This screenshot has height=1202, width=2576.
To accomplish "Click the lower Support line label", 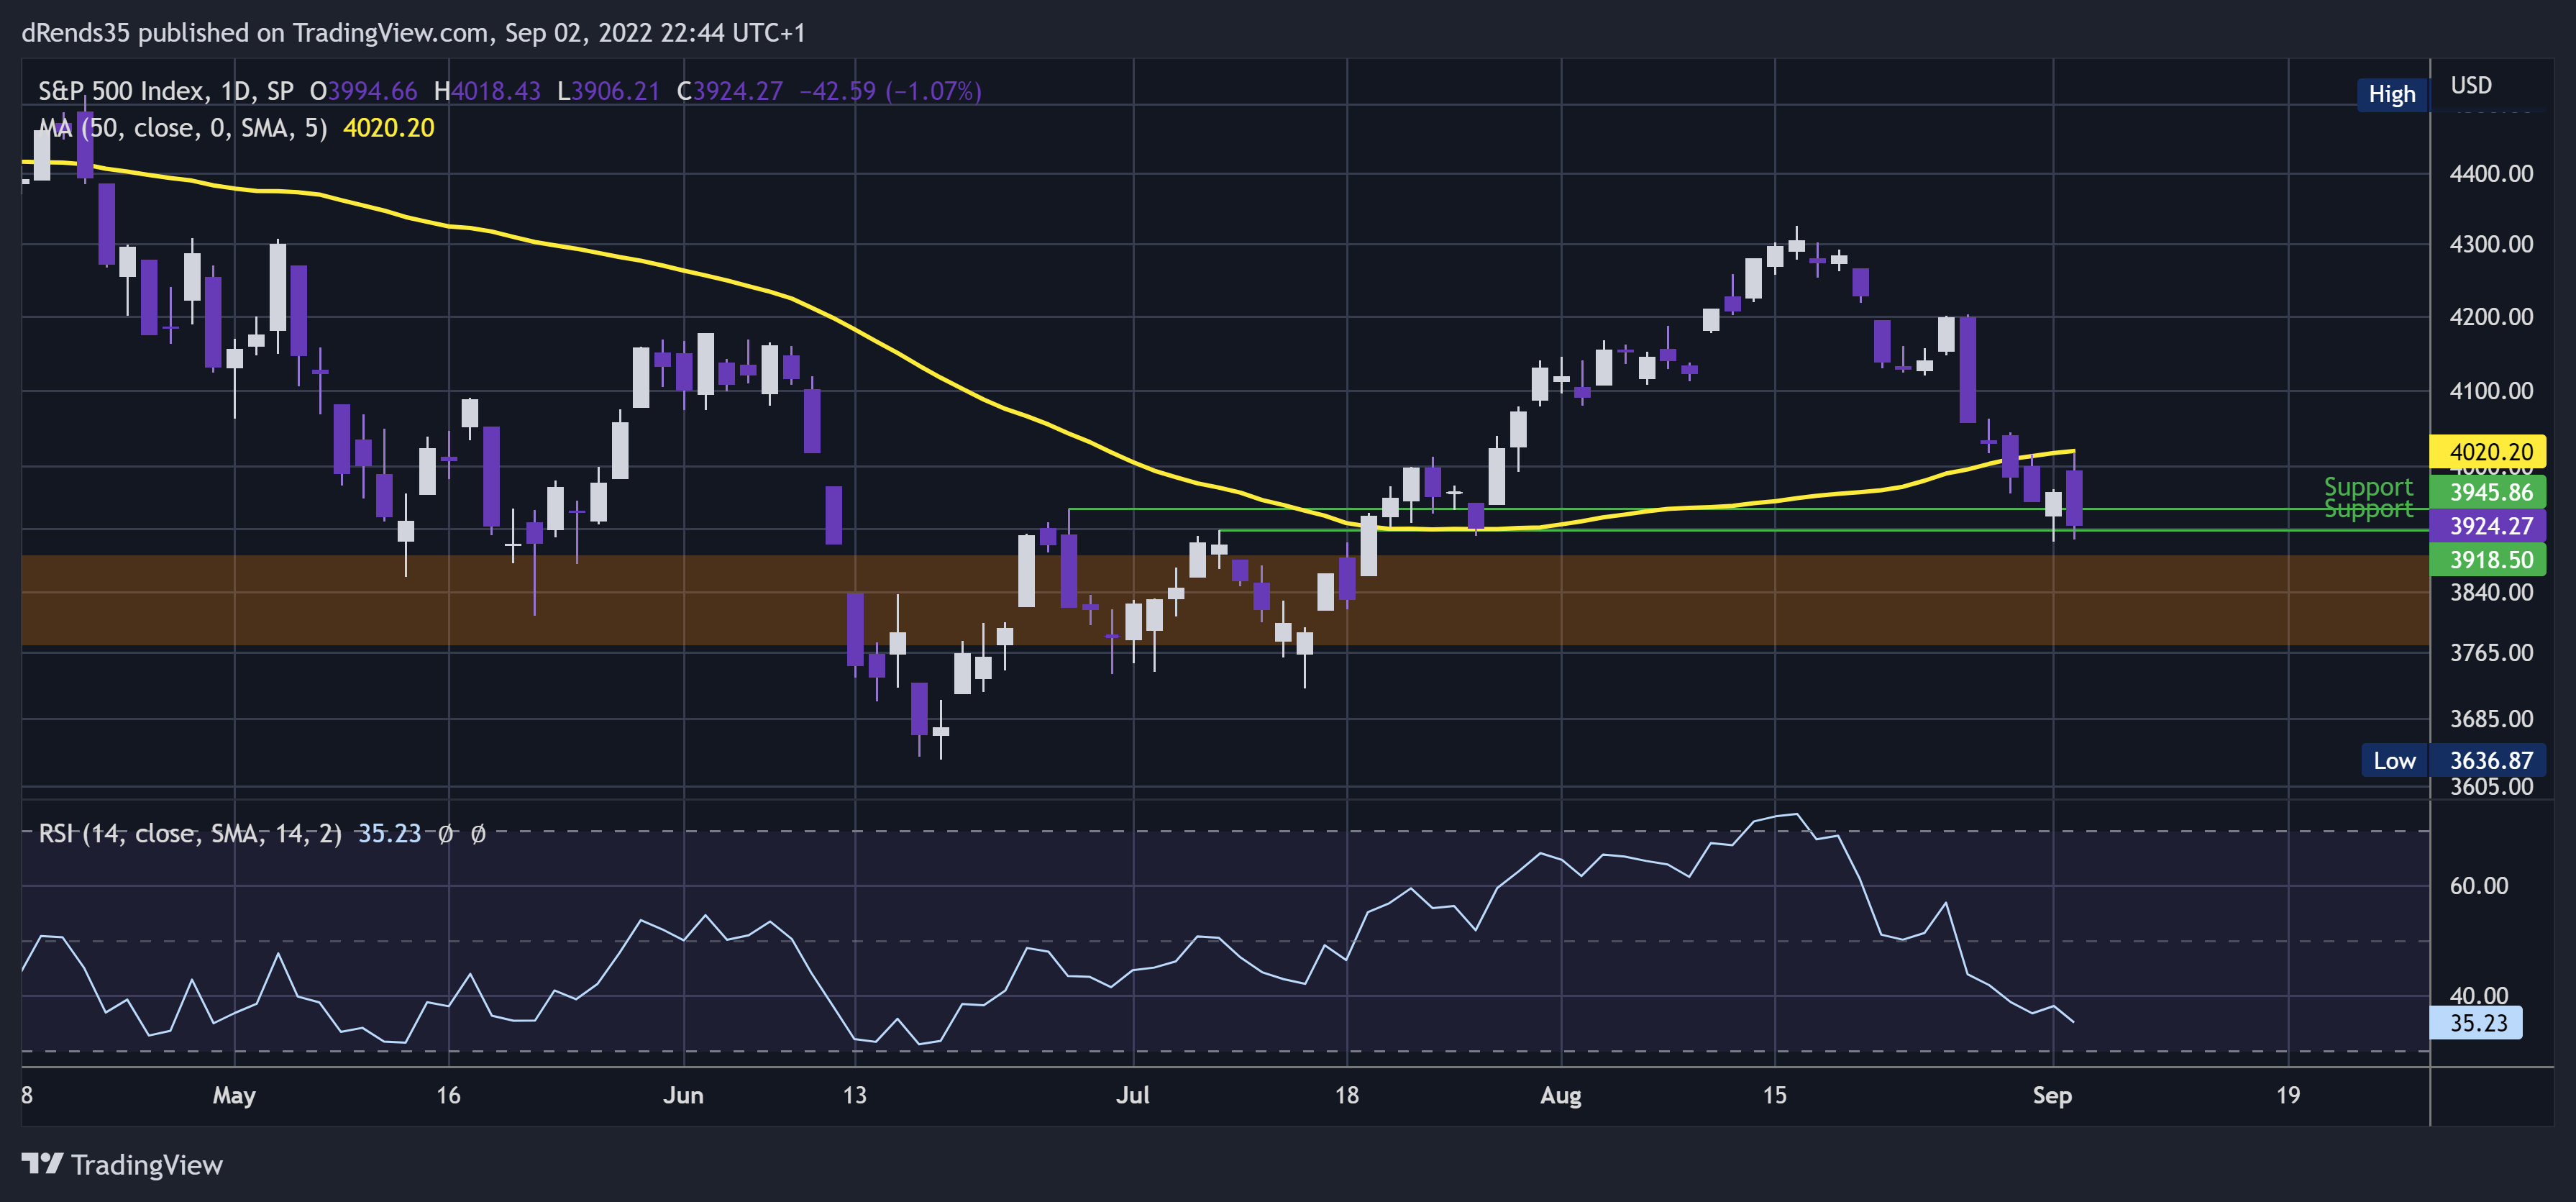I will 2368,509.
